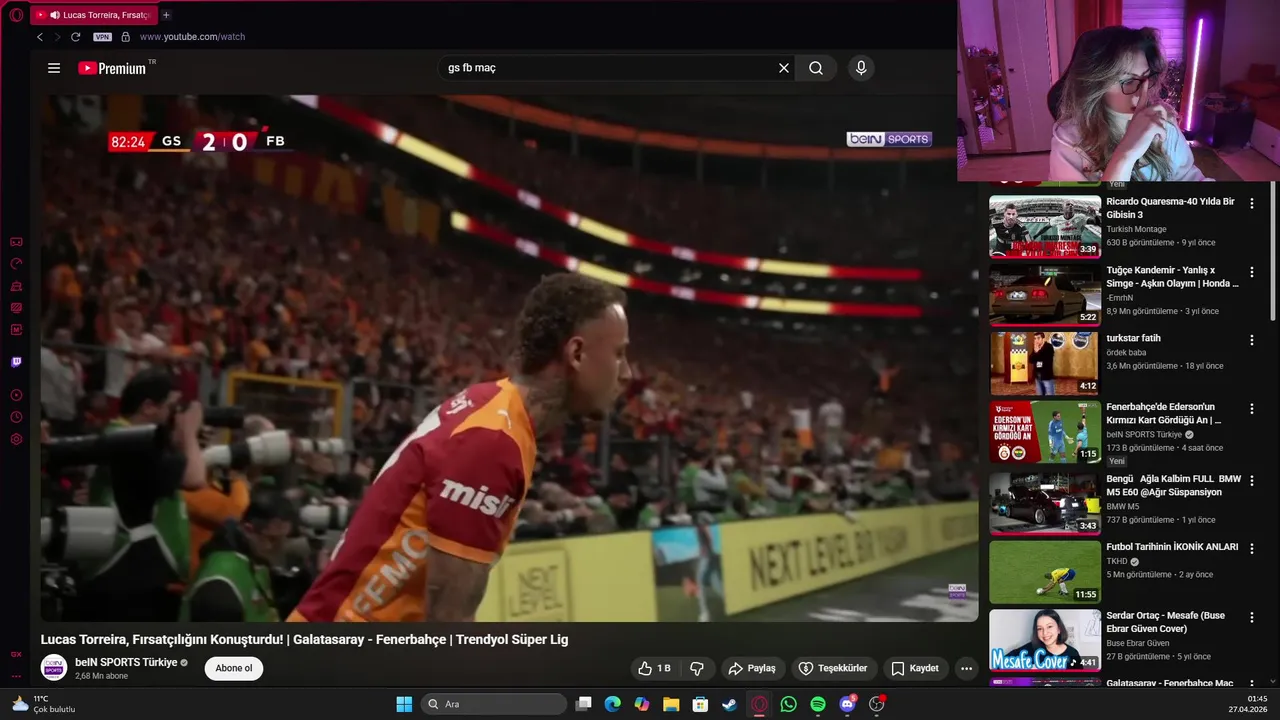The height and width of the screenshot is (720, 1280).
Task: Open Twitch in the Opera sidebar
Action: tap(16, 362)
